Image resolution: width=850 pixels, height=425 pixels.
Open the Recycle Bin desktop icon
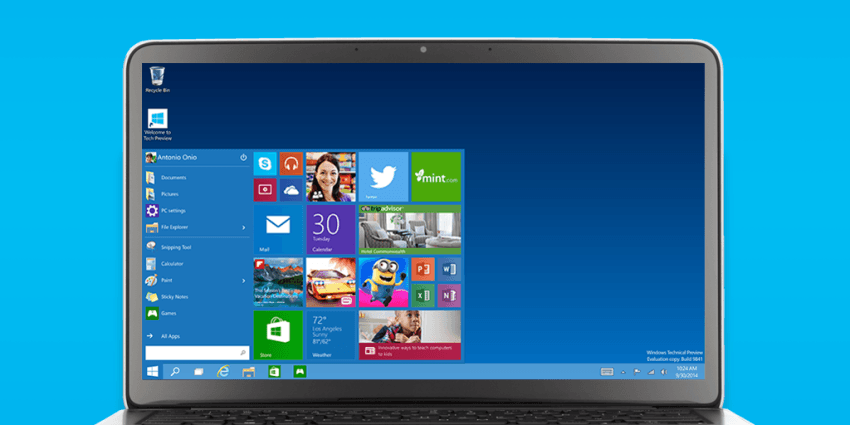(157, 79)
